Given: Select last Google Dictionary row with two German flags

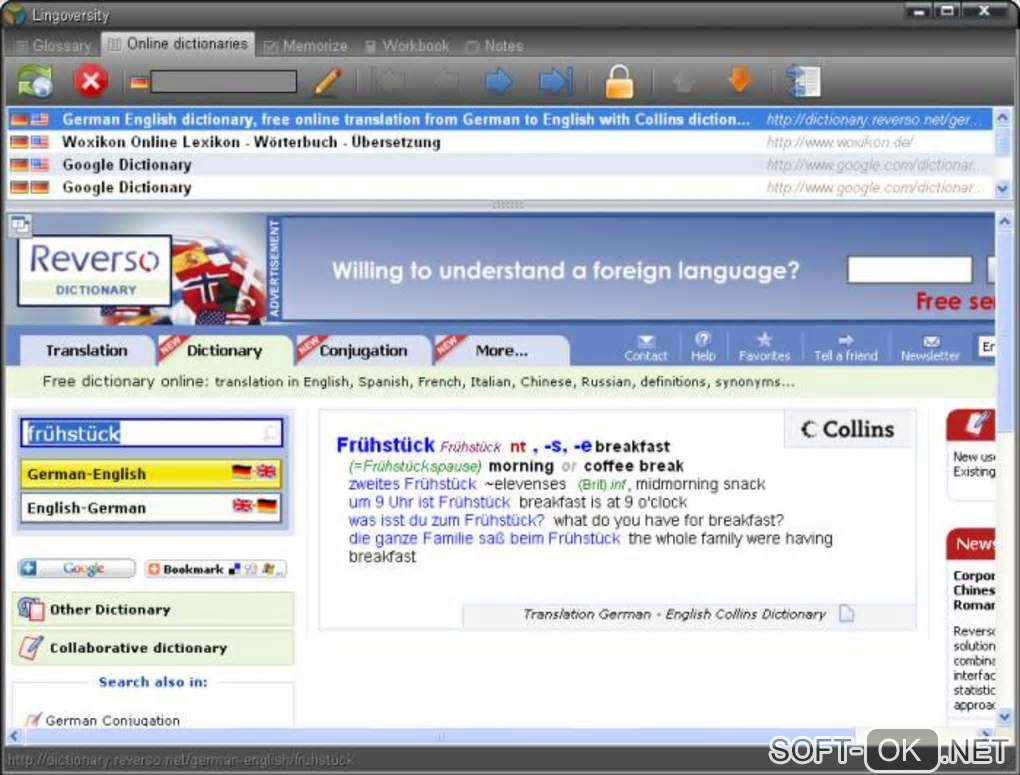Looking at the screenshot, I should coord(500,187).
